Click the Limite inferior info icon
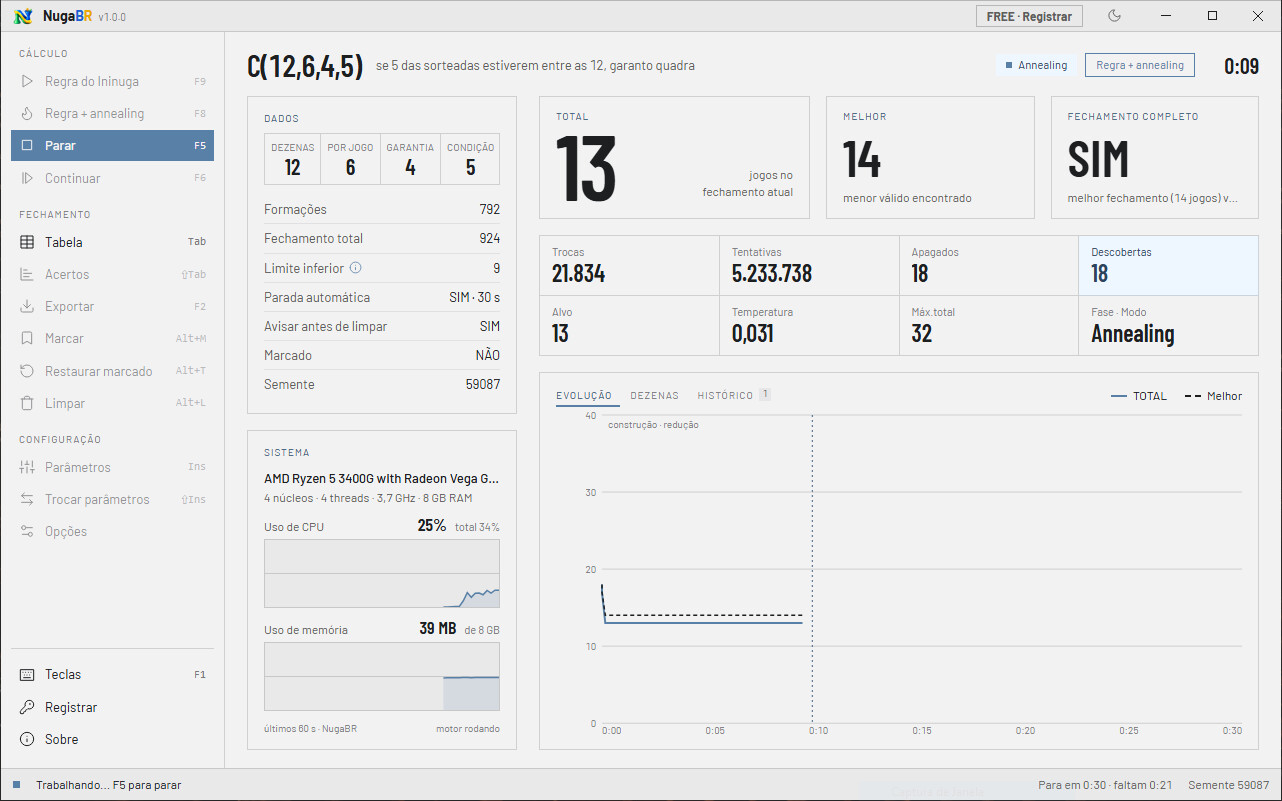Screen dimensions: 1282x801 click(355, 268)
